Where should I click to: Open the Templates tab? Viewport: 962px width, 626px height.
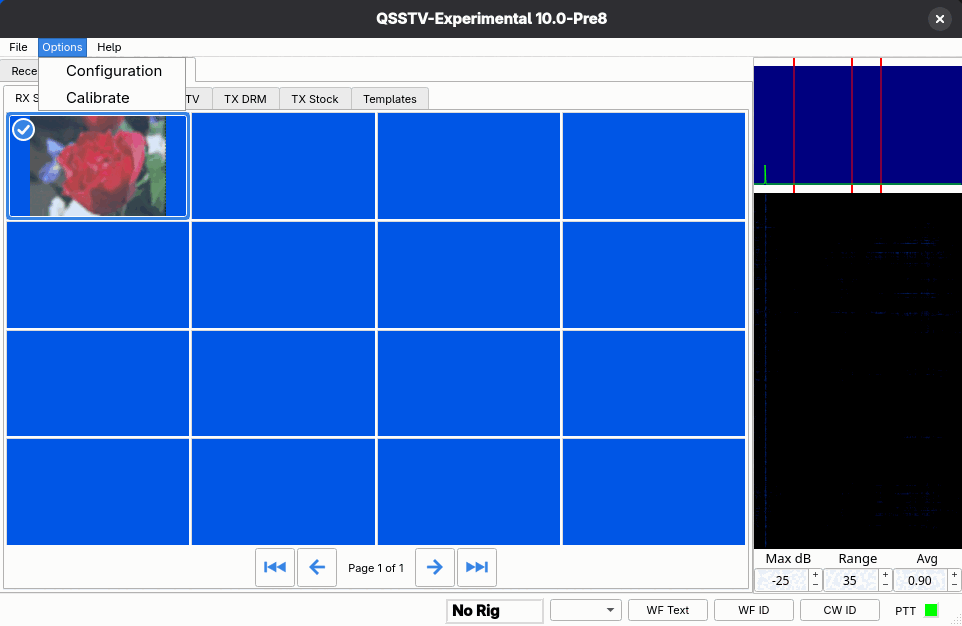[390, 99]
